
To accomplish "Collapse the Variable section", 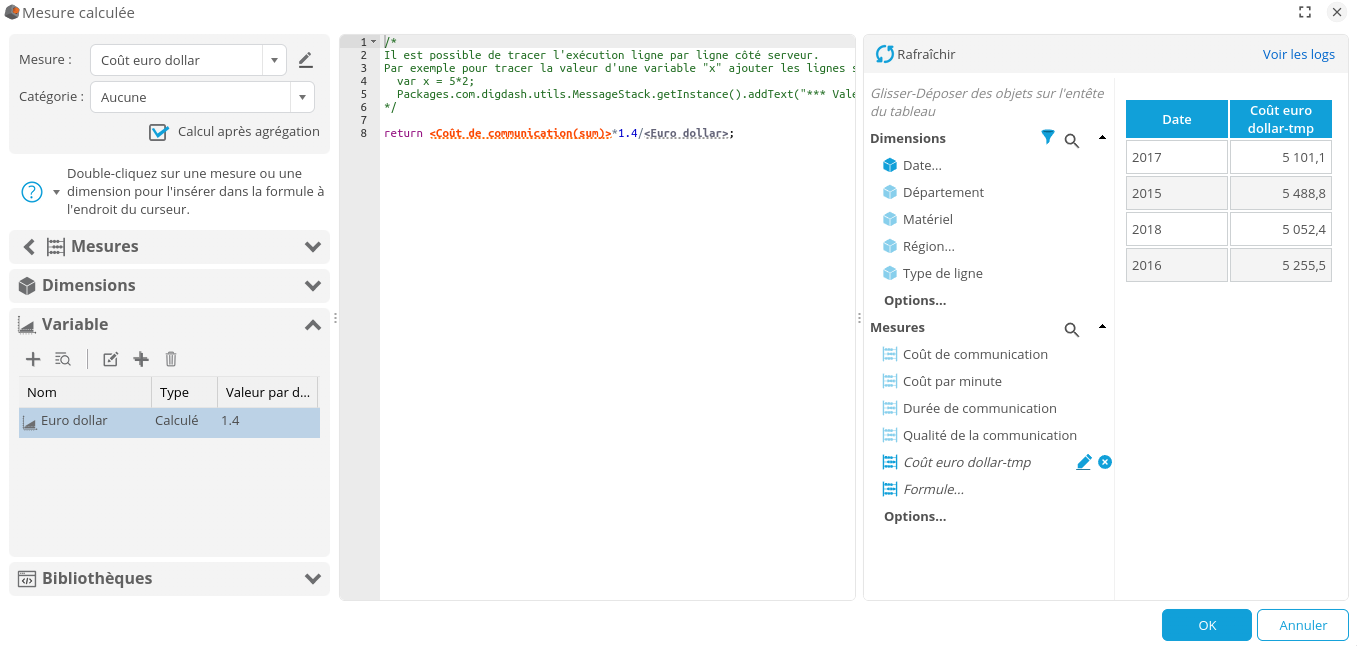I will click(x=313, y=324).
